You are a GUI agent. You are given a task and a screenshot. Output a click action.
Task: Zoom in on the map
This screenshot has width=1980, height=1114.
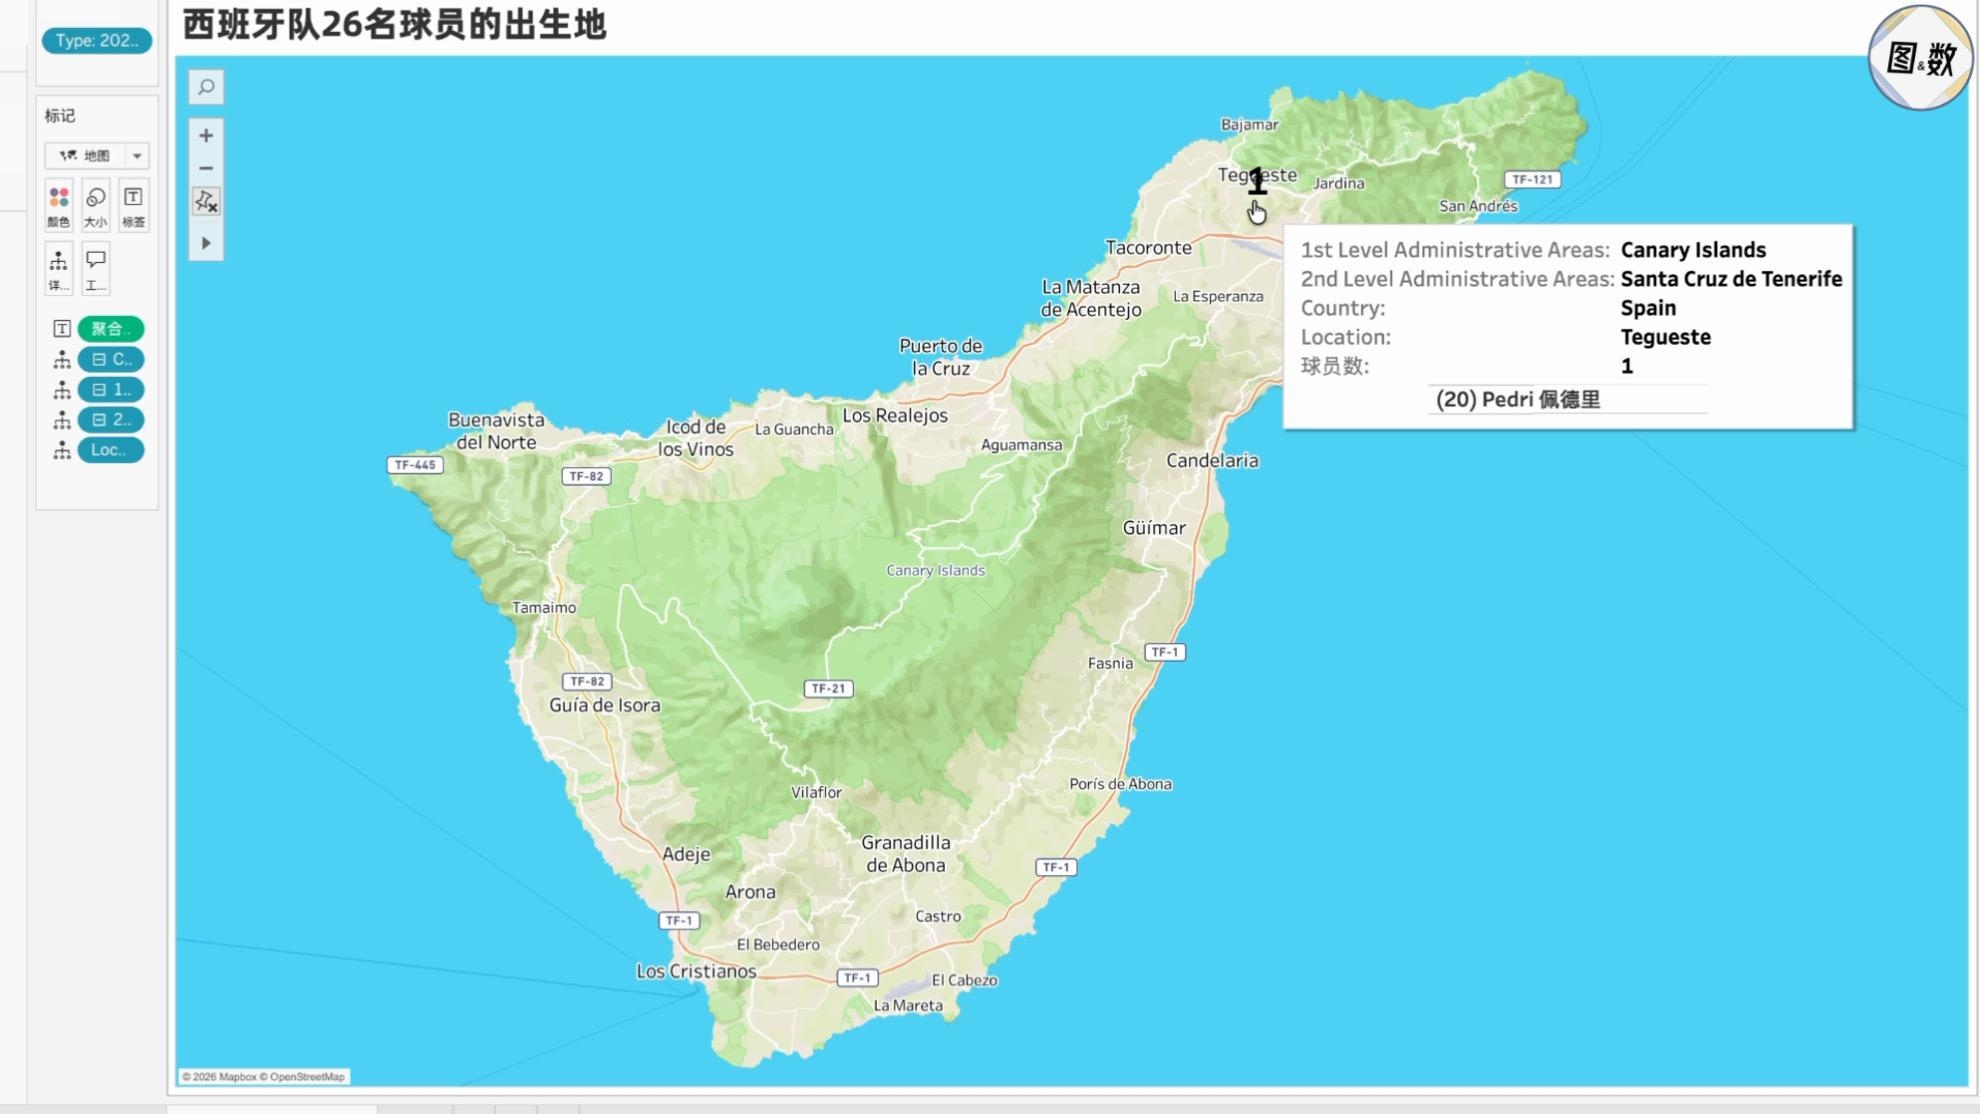[206, 135]
